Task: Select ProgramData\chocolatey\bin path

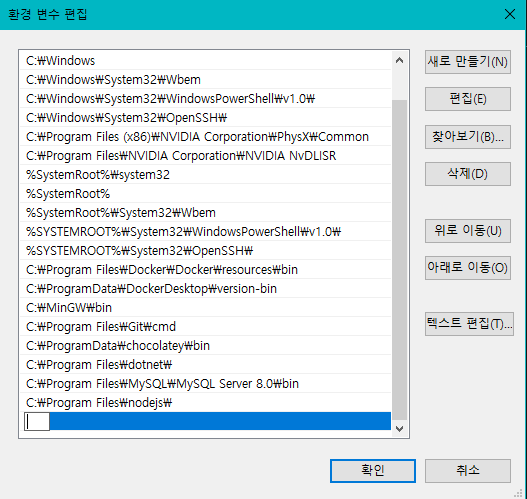Action: 205,345
